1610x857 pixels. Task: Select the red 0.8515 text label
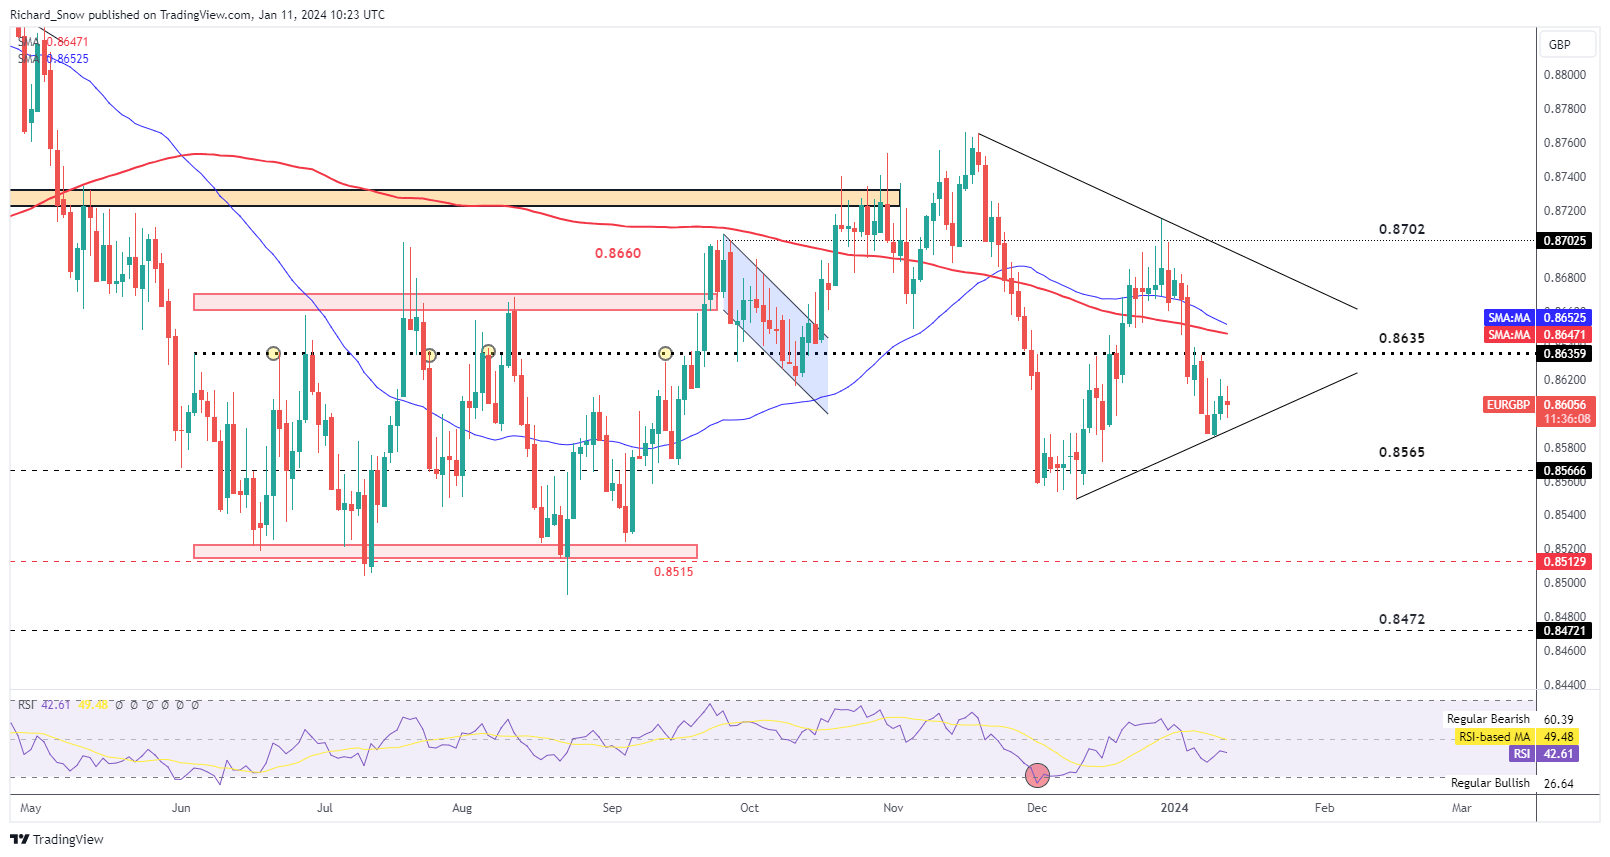(x=673, y=572)
